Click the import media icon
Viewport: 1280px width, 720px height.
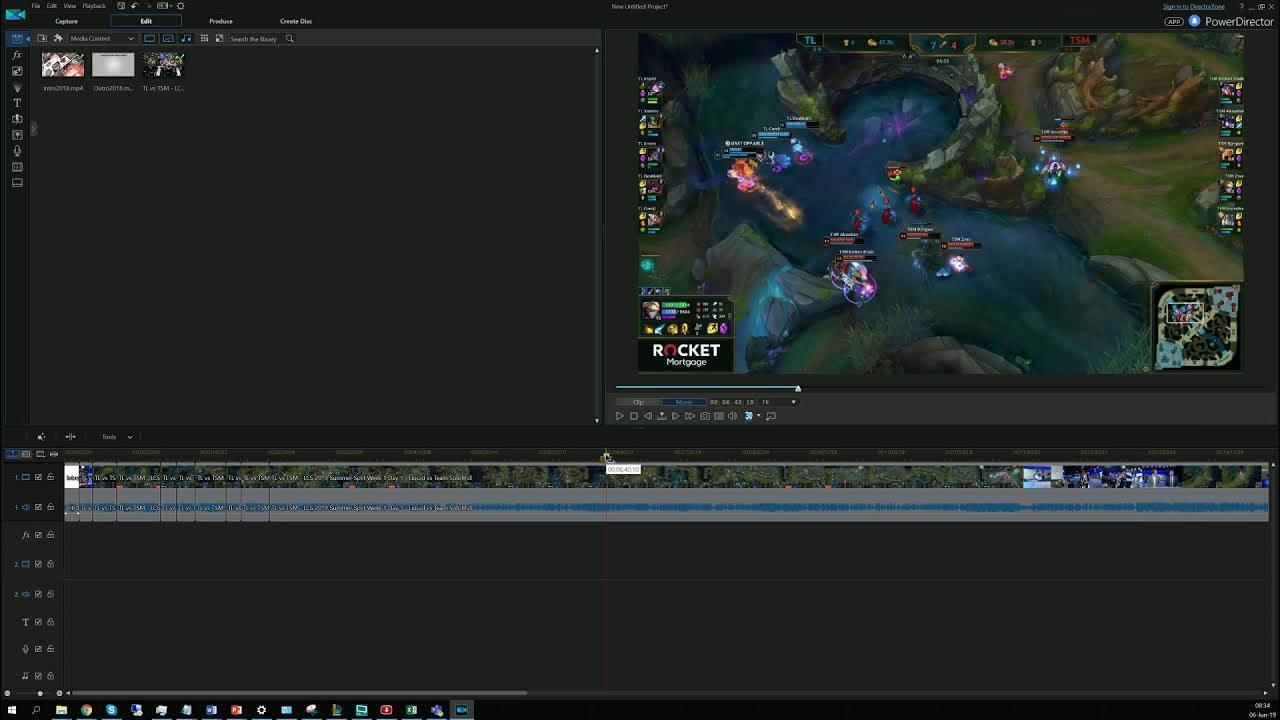pyautogui.click(x=42, y=38)
